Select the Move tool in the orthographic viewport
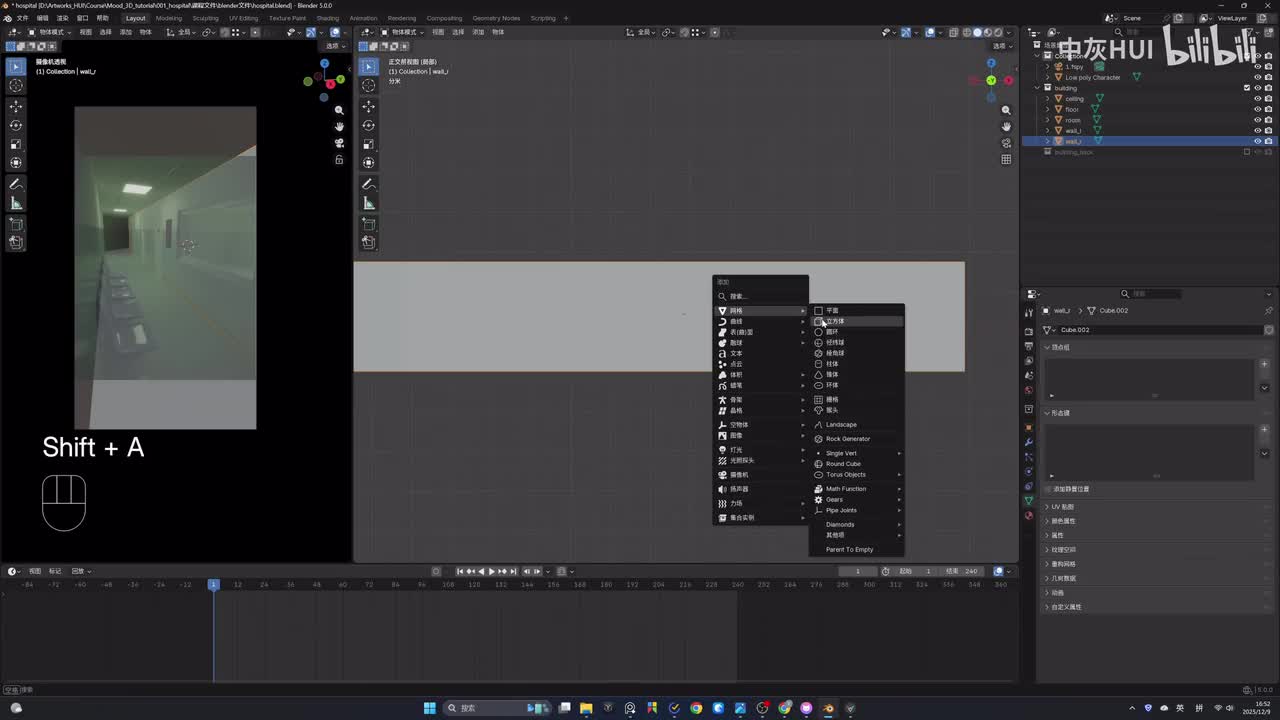This screenshot has height=720, width=1280. pyautogui.click(x=369, y=106)
